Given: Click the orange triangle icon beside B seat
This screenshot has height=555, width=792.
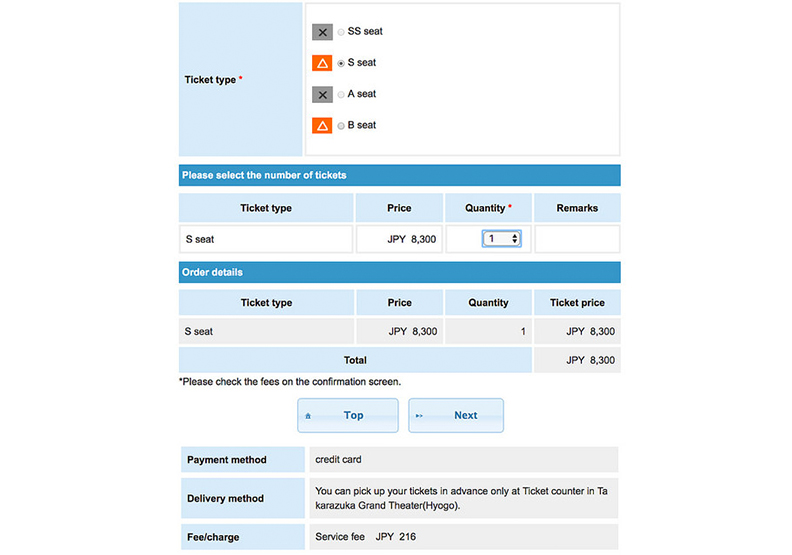Looking at the screenshot, I should (322, 126).
